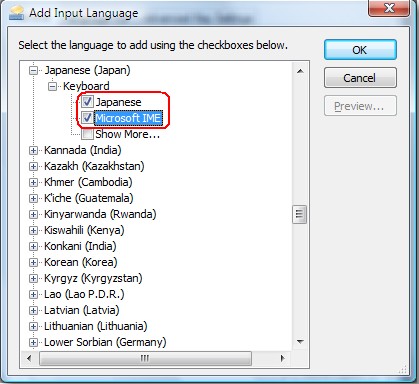Screen dimensions: 419x384
Task: Click the dialog title bar icon
Action: 16,13
